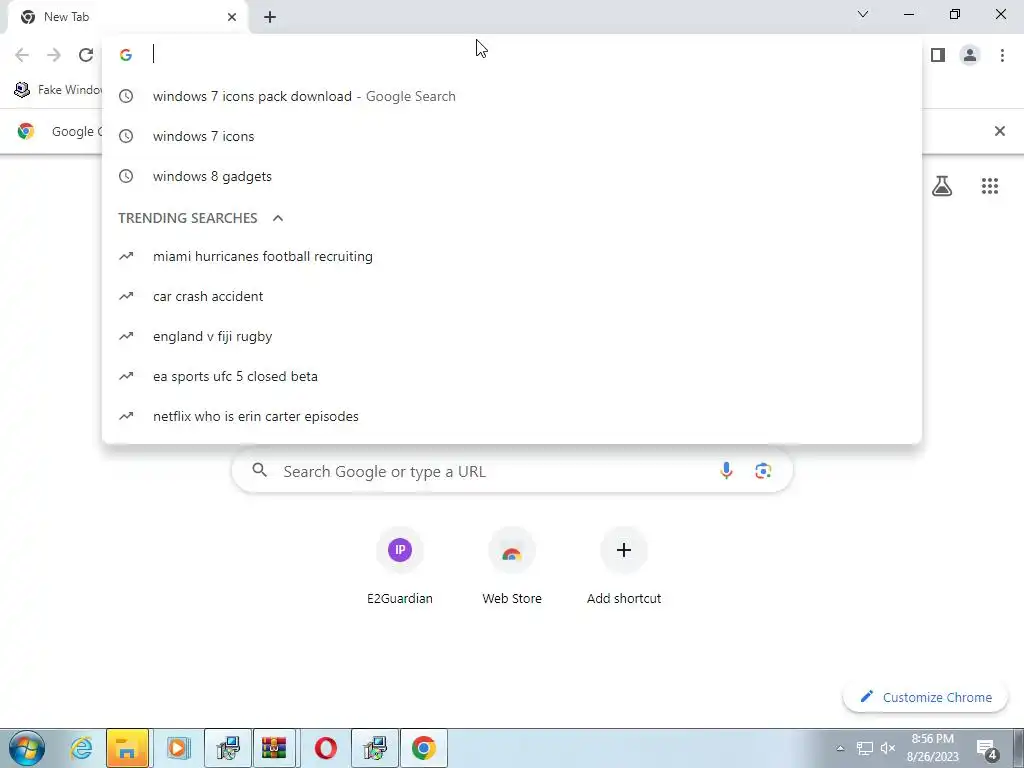
Task: Open the tab search dropdown arrow
Action: click(863, 14)
